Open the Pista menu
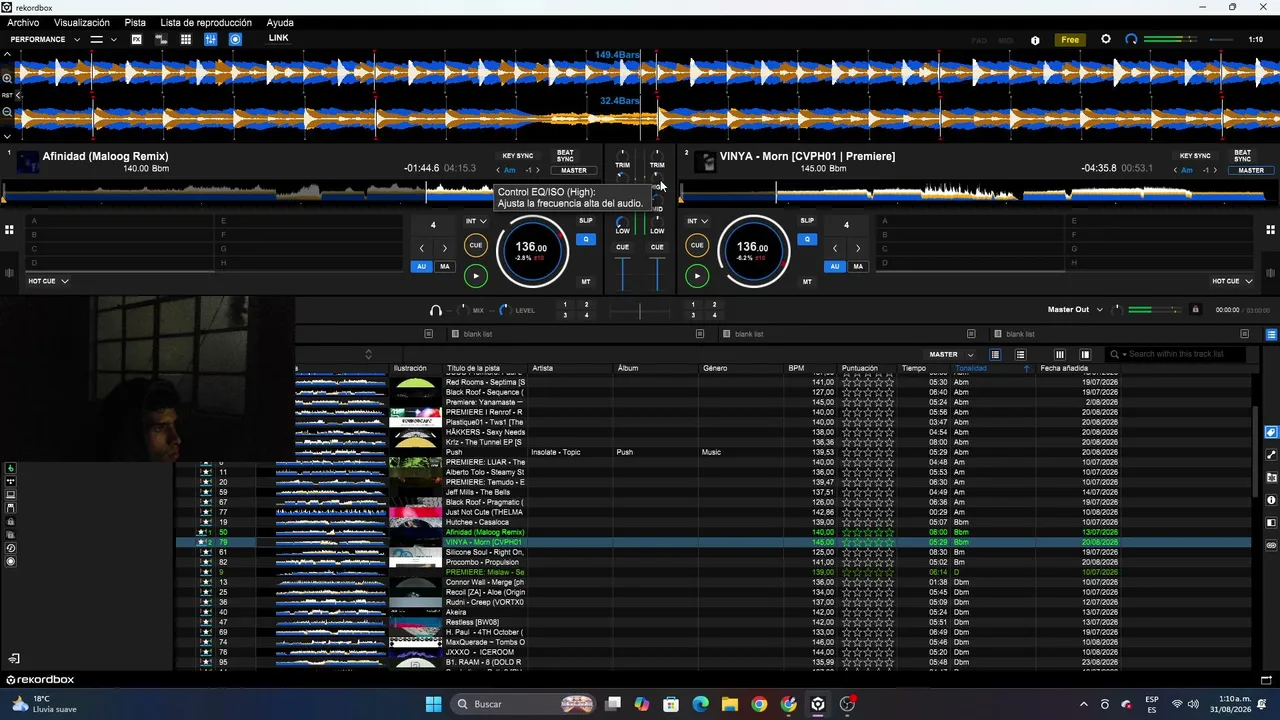This screenshot has width=1280, height=720. pos(135,22)
